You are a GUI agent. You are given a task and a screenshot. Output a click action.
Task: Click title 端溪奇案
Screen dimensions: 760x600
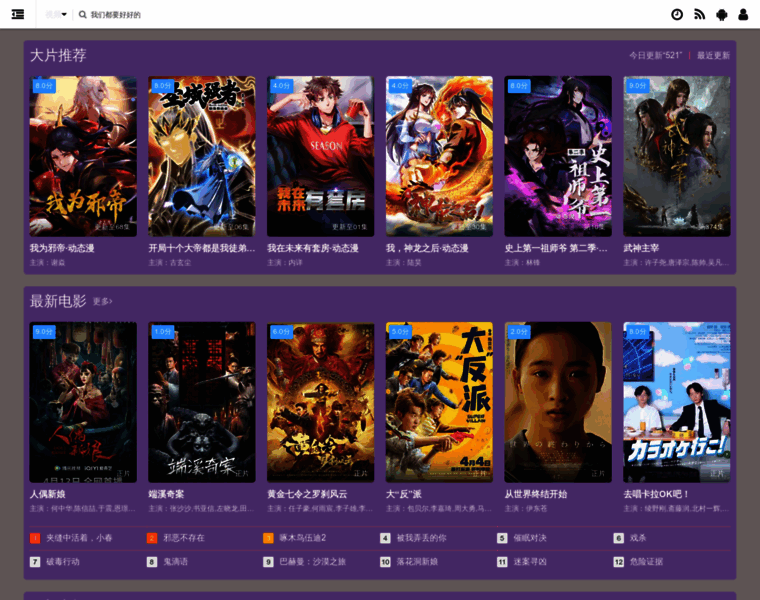point(166,494)
